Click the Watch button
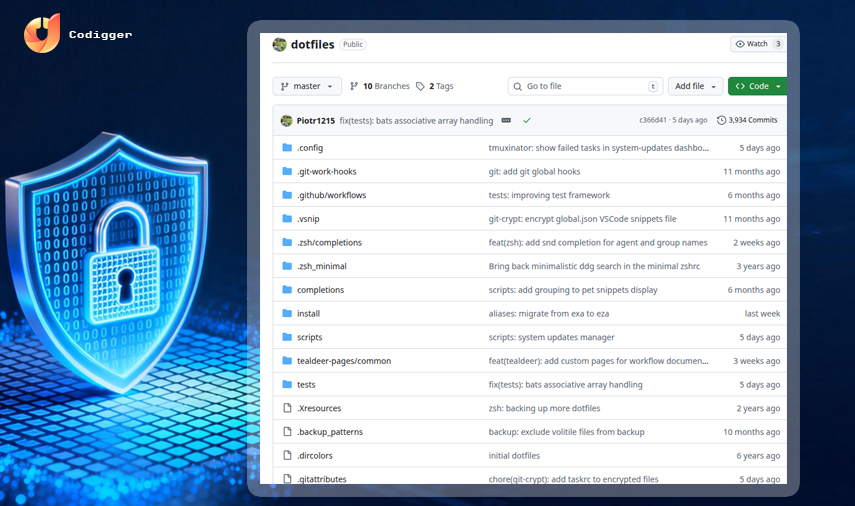The width and height of the screenshot is (855, 506). pos(758,44)
